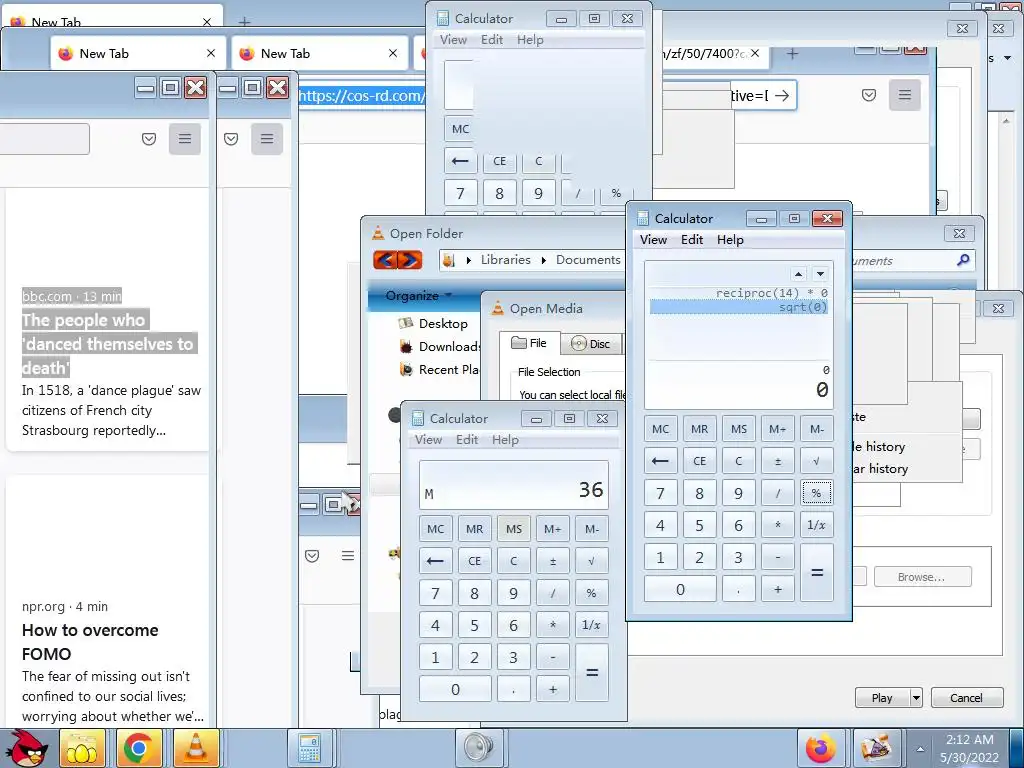Click the Documents breadcrumb in Open Folder
Image resolution: width=1024 pixels, height=768 pixels.
click(x=588, y=260)
